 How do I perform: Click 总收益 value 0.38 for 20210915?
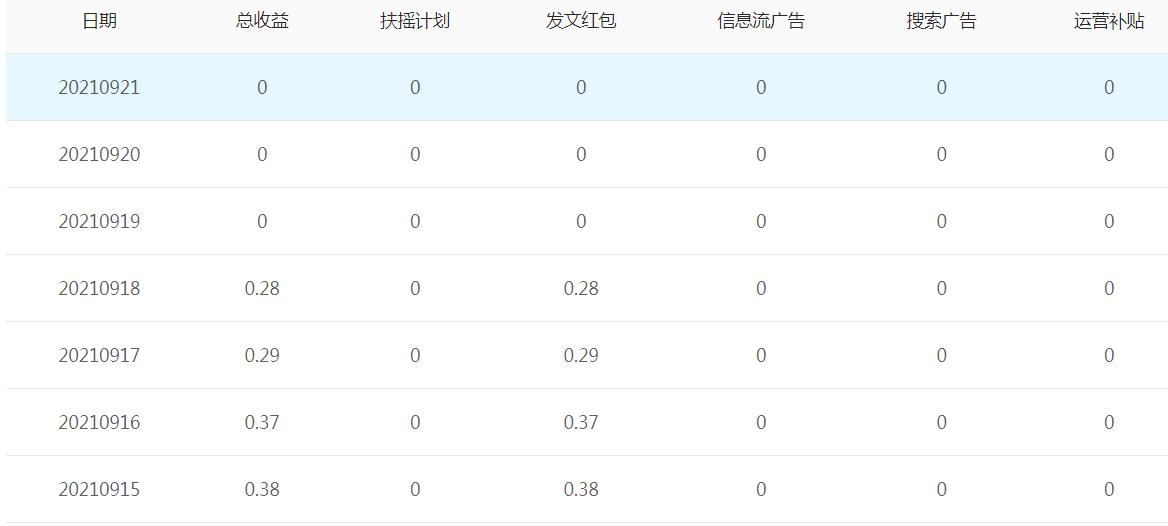click(x=262, y=490)
